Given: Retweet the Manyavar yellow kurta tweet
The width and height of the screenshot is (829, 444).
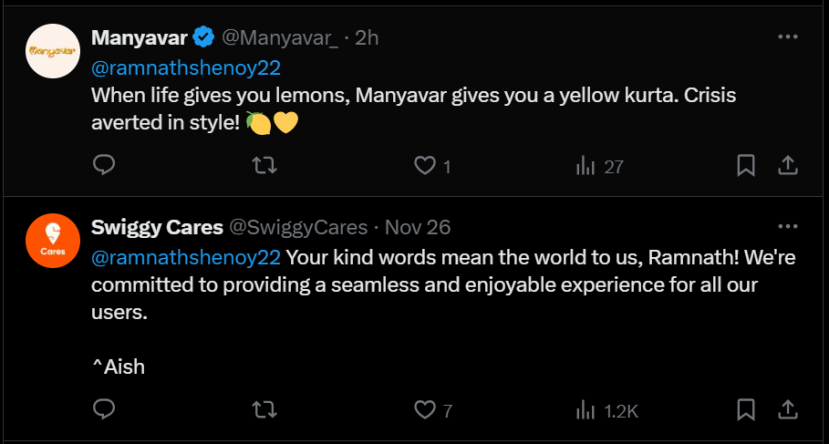Looking at the screenshot, I should click(x=263, y=165).
